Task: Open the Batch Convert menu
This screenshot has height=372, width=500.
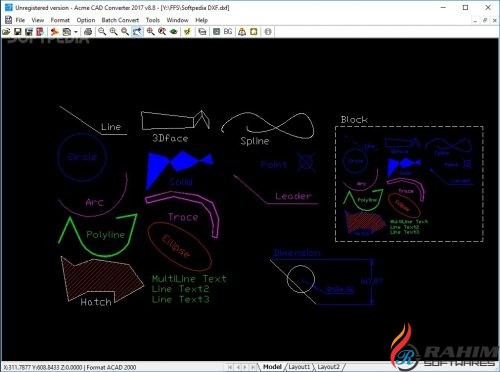Action: pyautogui.click(x=120, y=20)
